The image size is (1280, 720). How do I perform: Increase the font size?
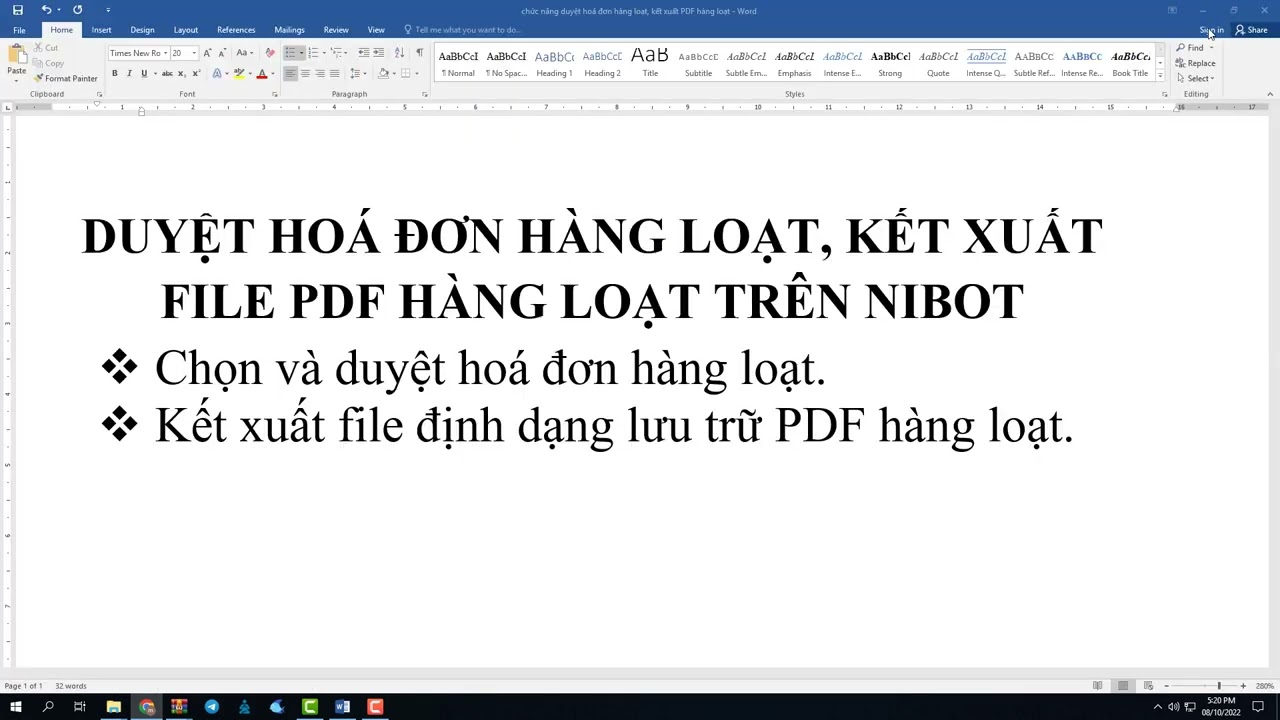(208, 53)
